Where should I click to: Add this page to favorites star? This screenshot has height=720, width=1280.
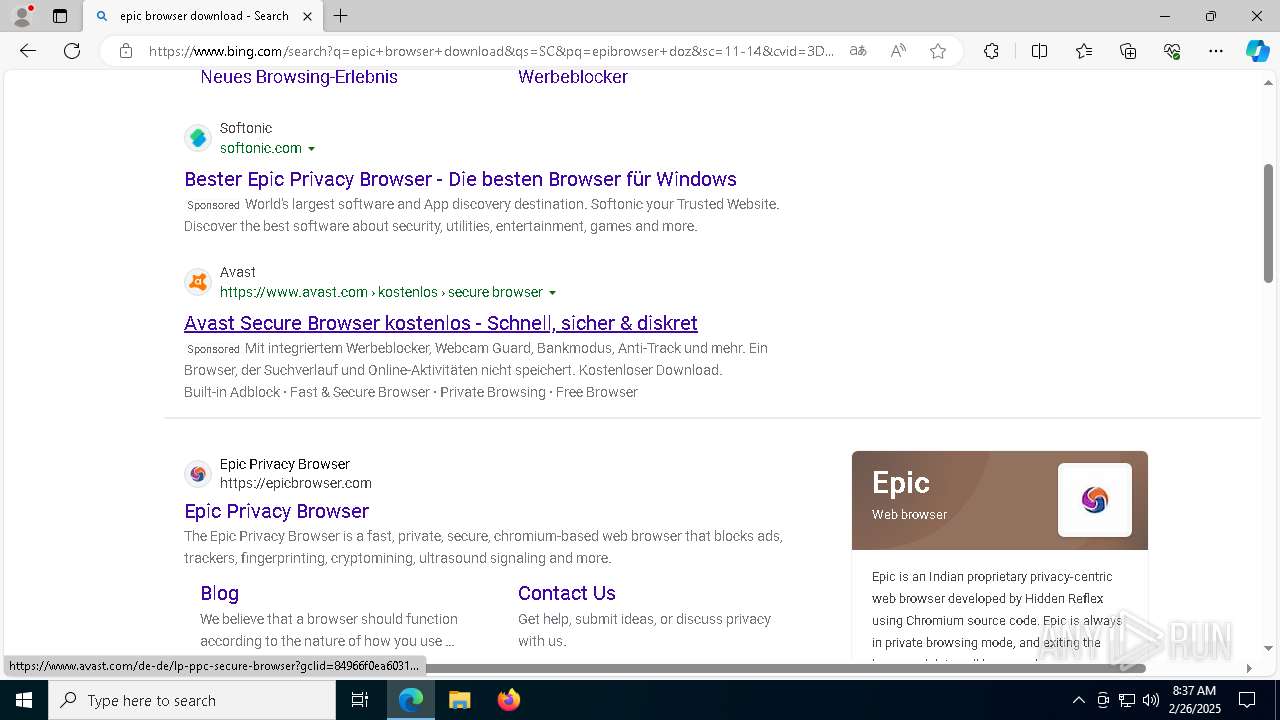tap(938, 51)
